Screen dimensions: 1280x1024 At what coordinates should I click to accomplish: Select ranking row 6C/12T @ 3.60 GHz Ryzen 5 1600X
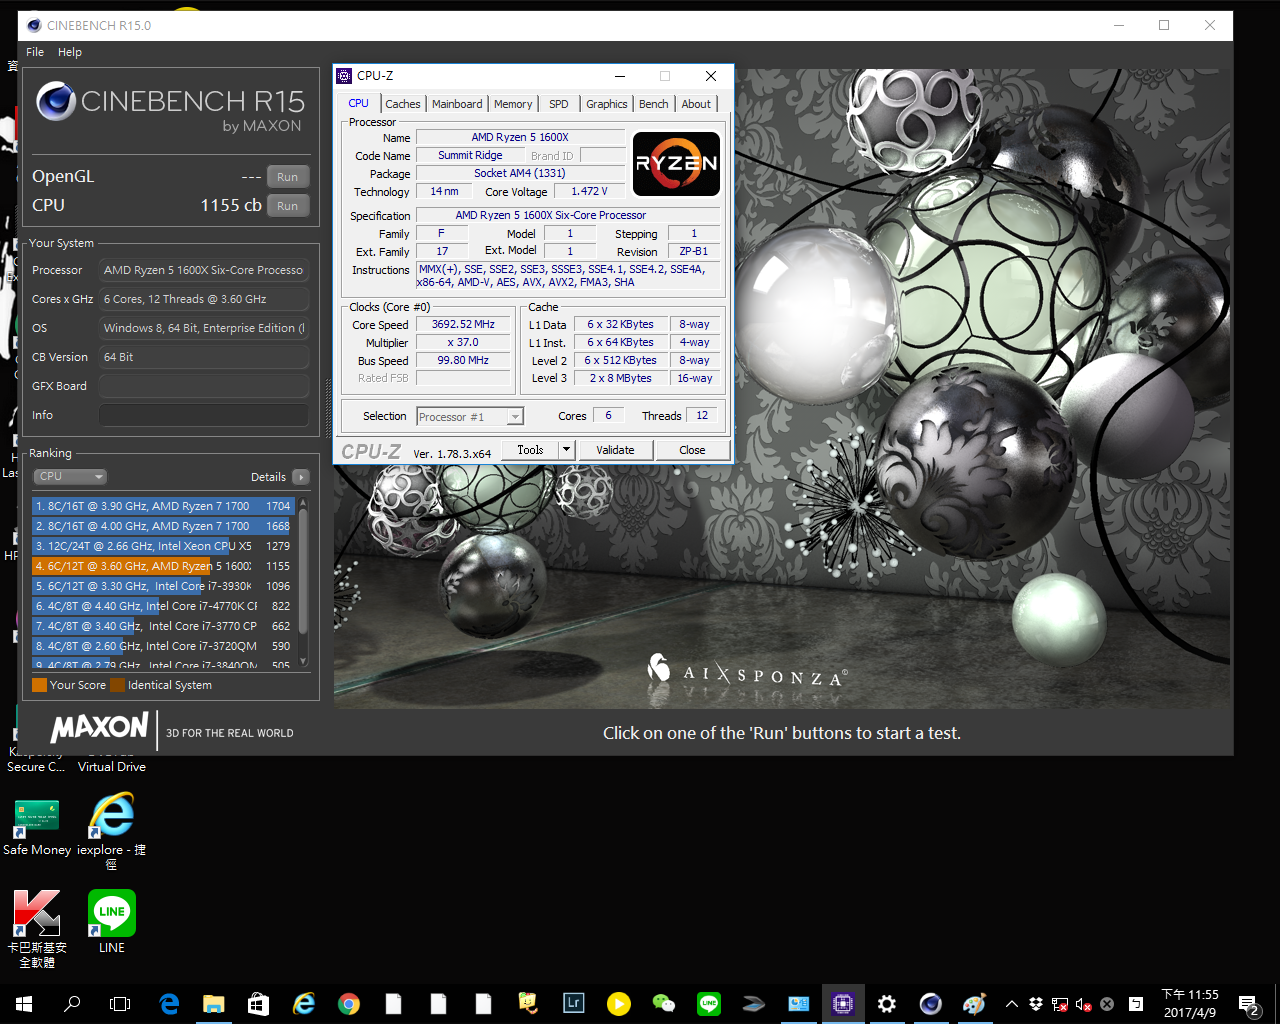[x=163, y=566]
